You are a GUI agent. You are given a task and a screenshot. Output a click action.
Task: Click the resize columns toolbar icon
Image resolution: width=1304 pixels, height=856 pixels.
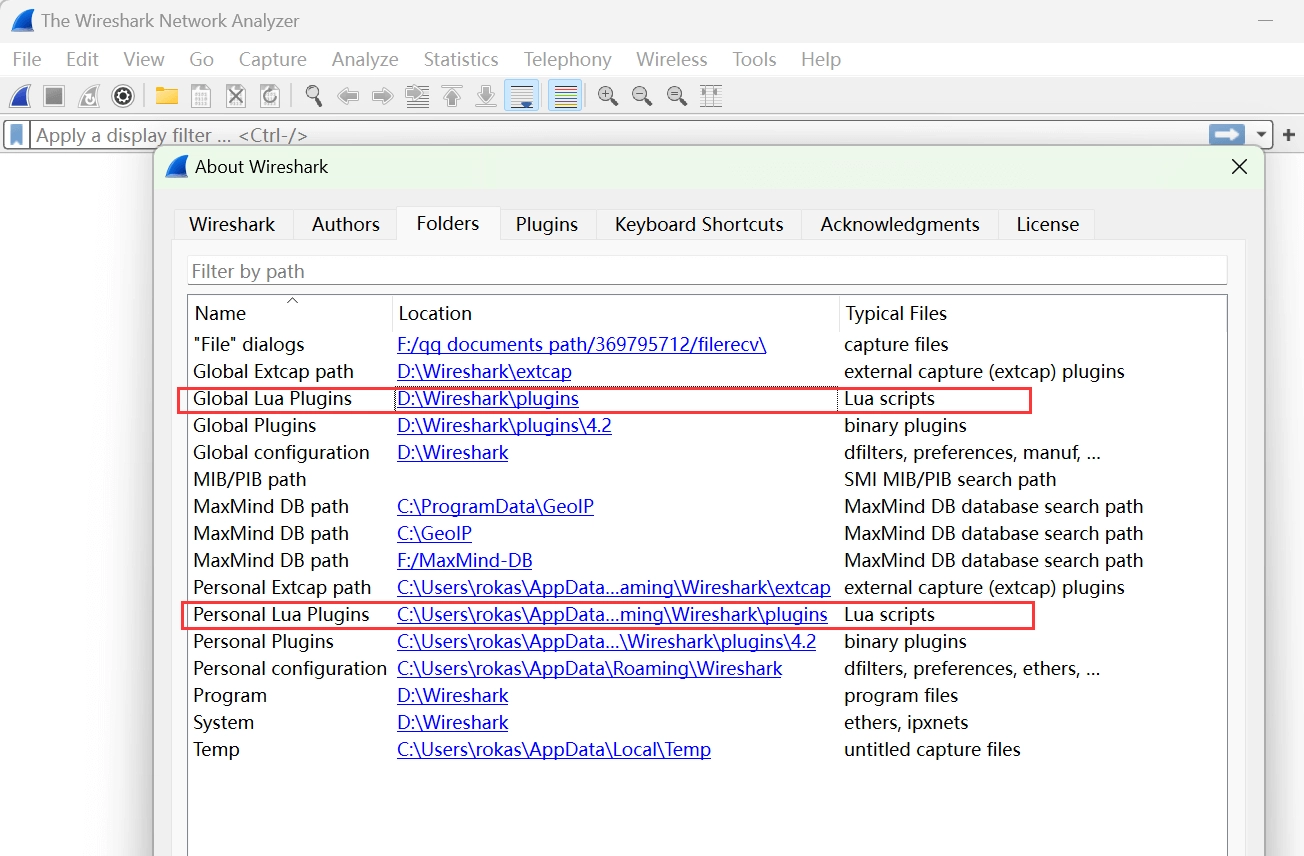(711, 96)
